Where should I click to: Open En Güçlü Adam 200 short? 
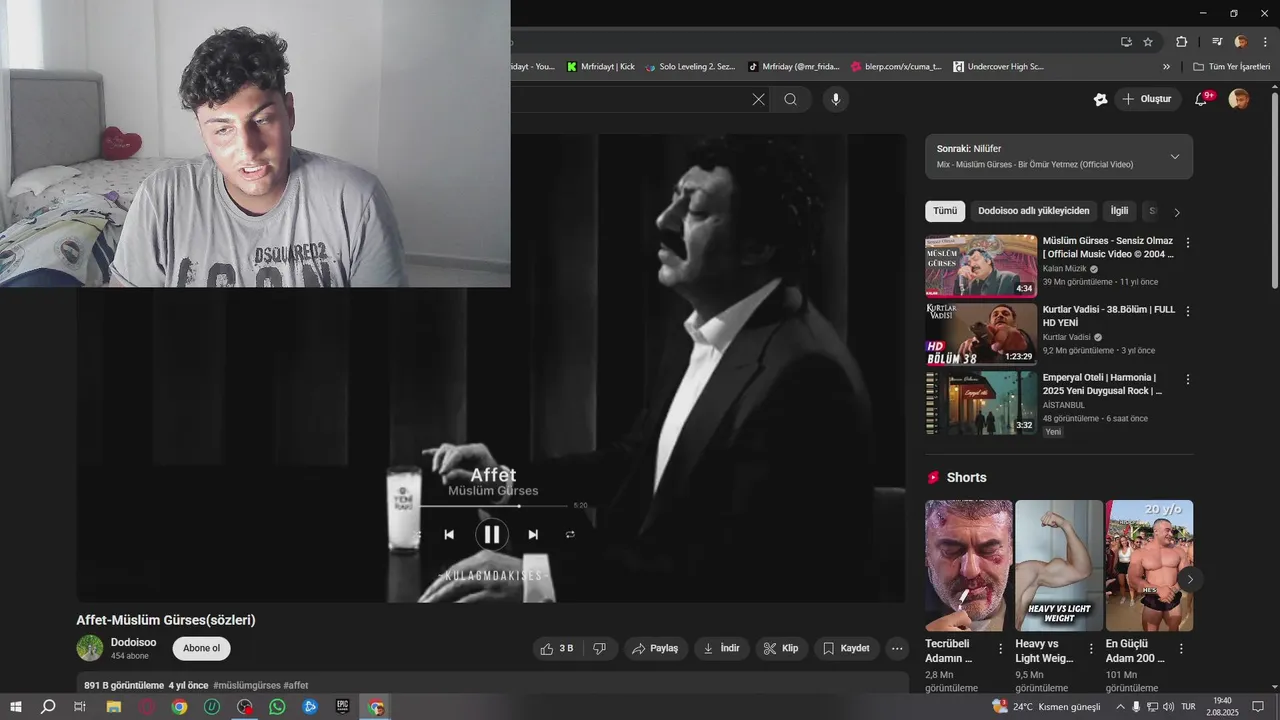click(1149, 565)
